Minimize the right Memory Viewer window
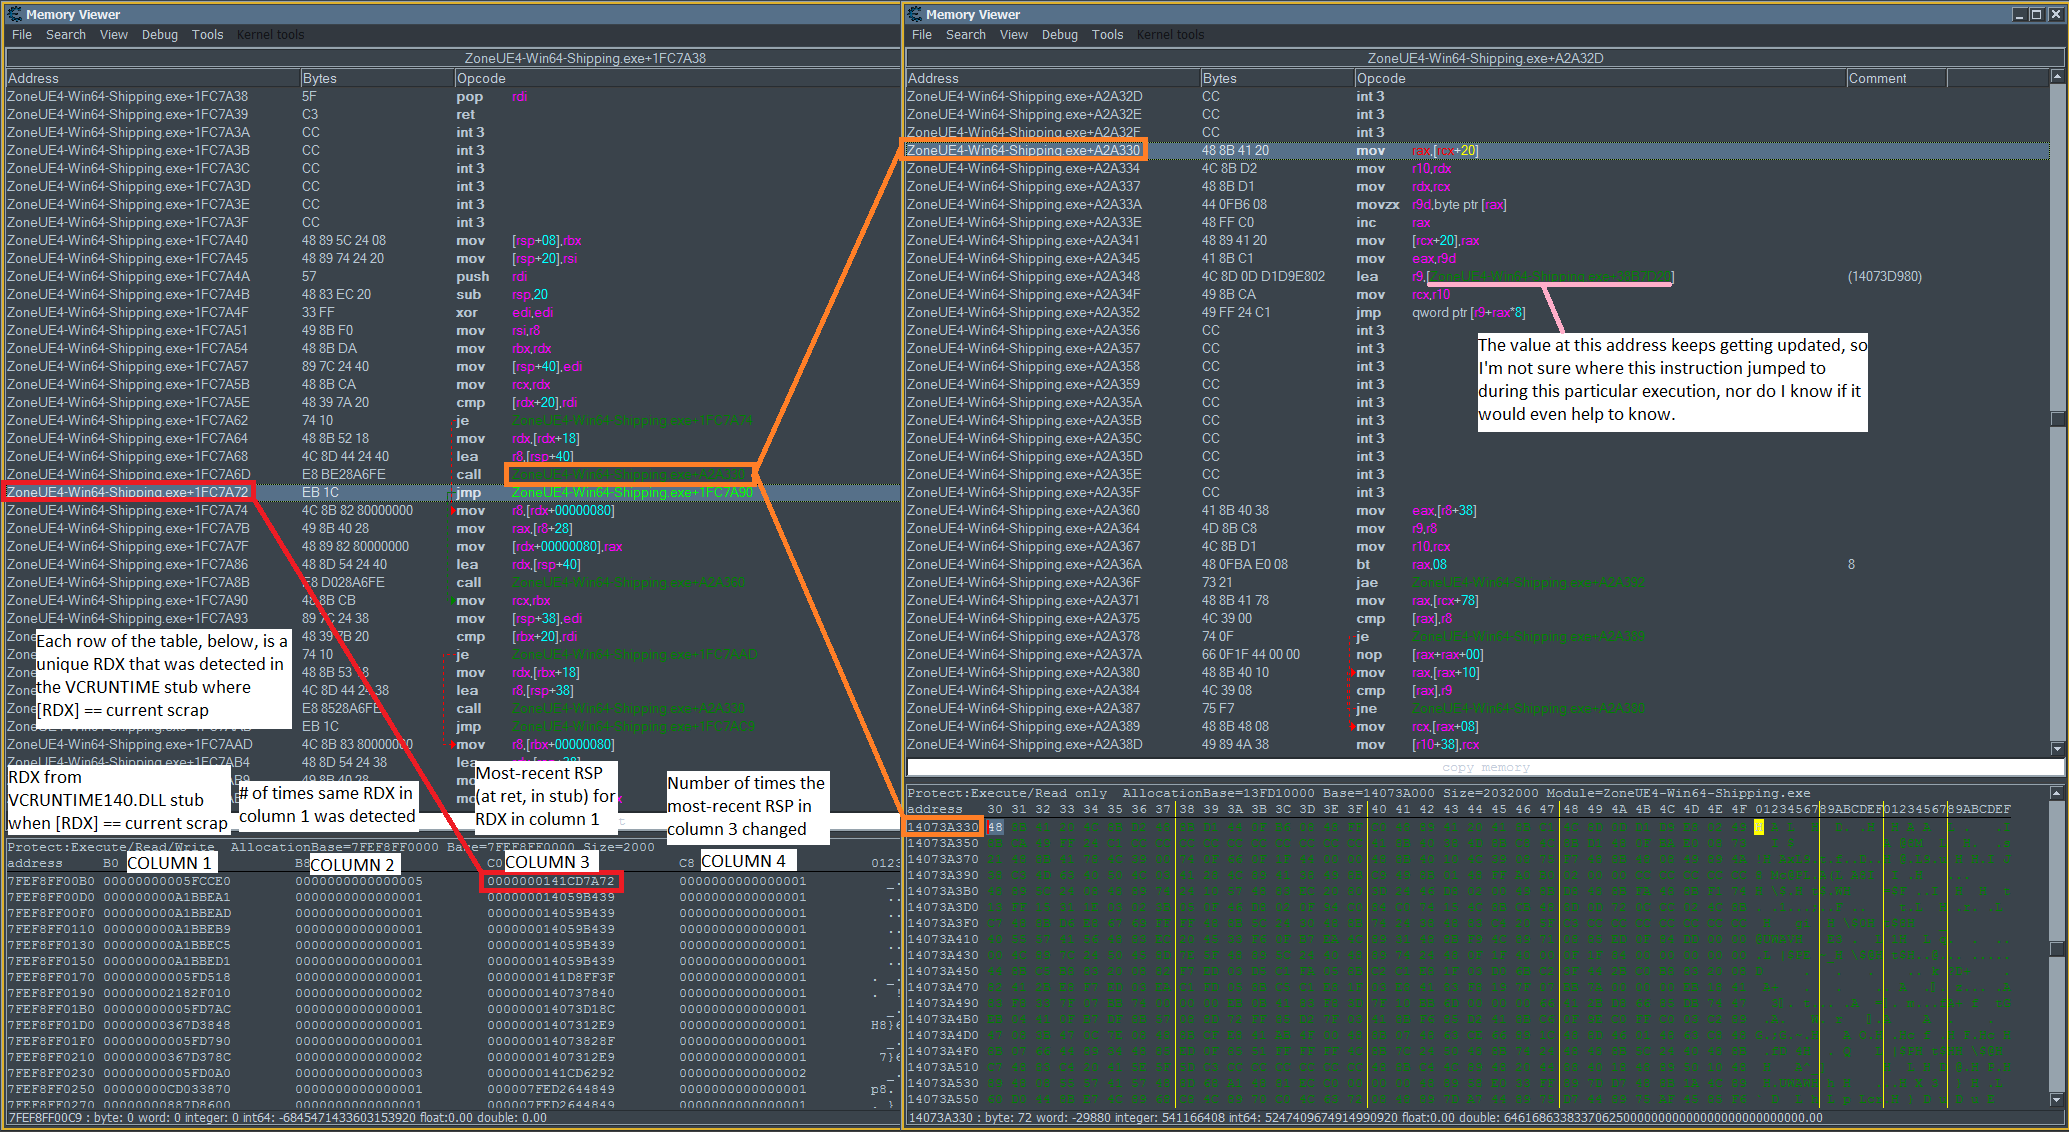The width and height of the screenshot is (2069, 1132). 2019,14
